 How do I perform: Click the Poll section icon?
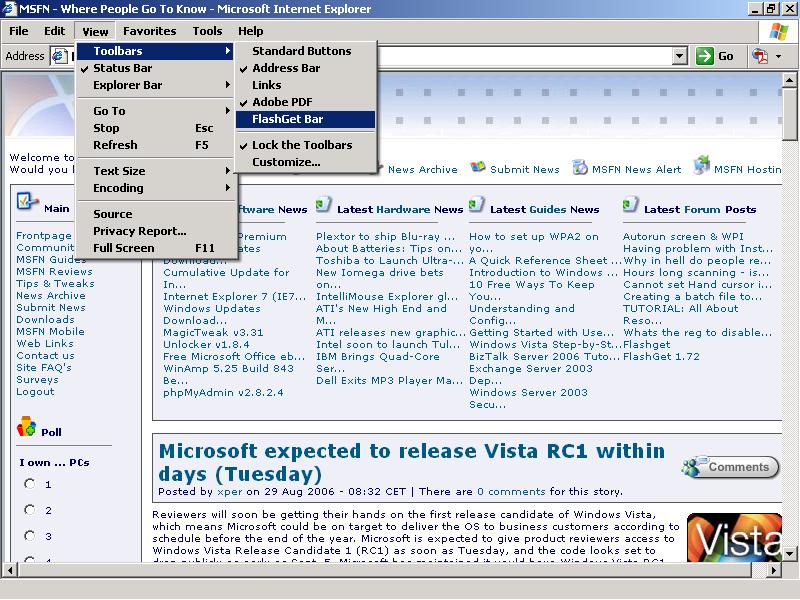(26, 426)
